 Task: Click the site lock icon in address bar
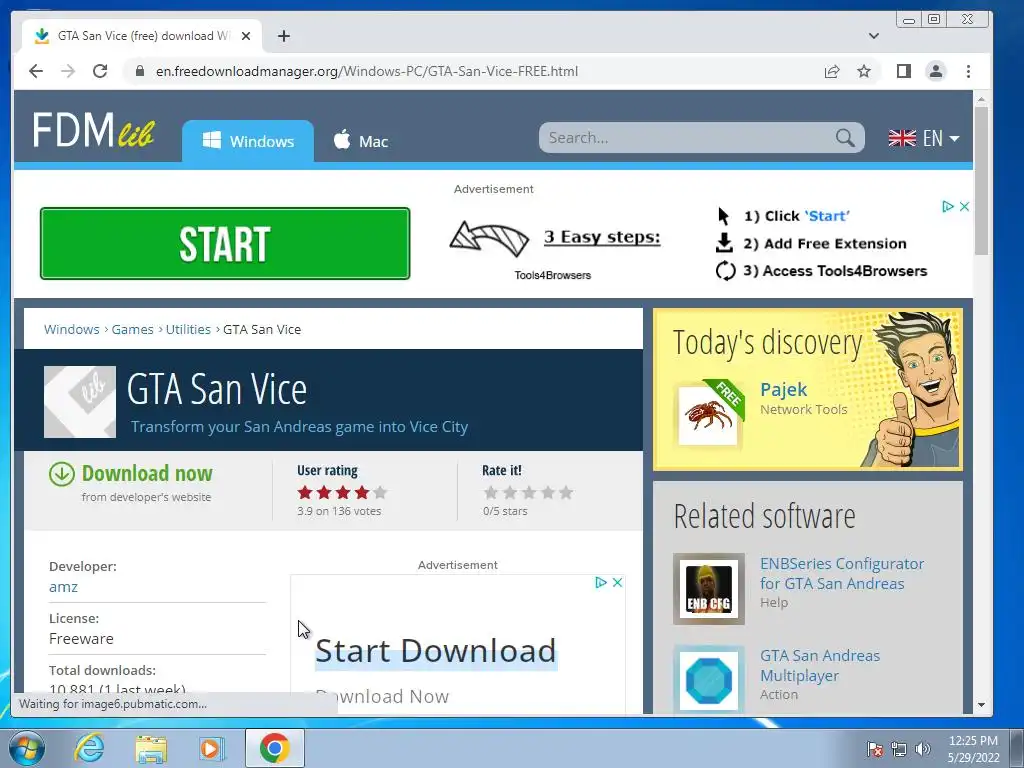[139, 71]
